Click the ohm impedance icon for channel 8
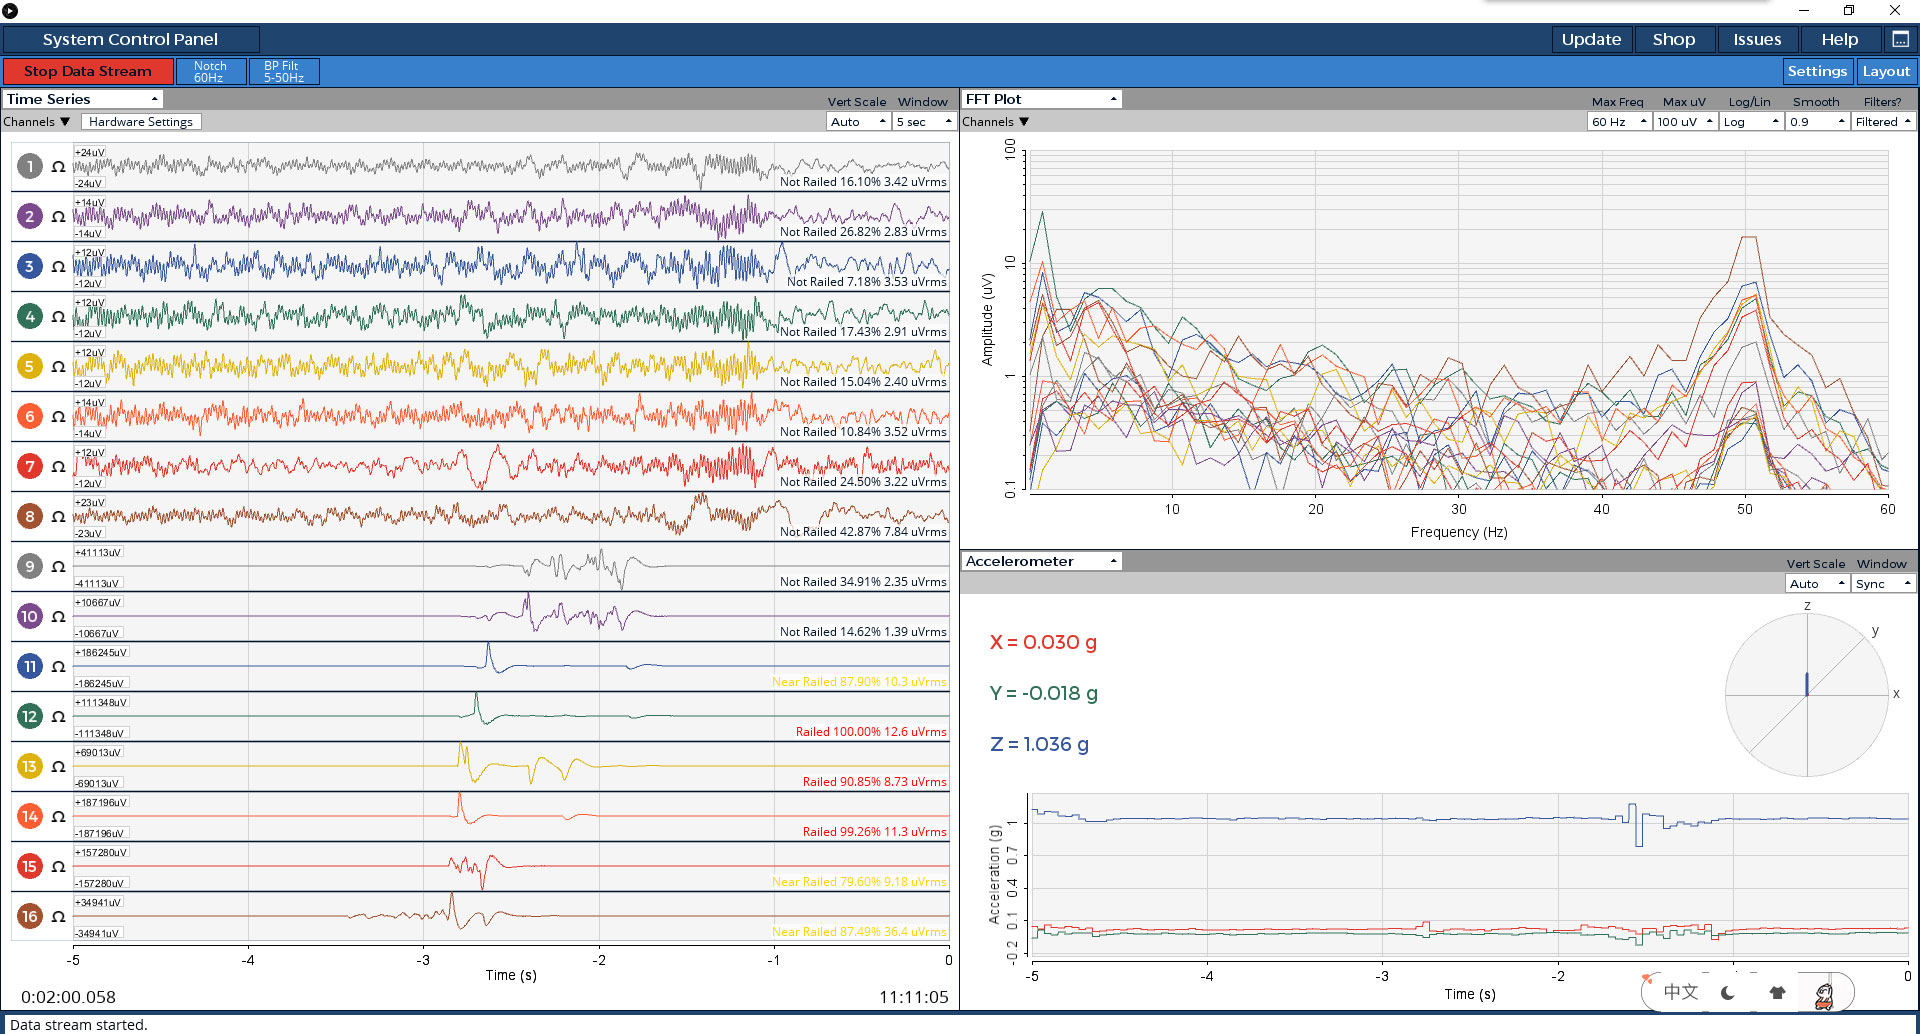 58,517
